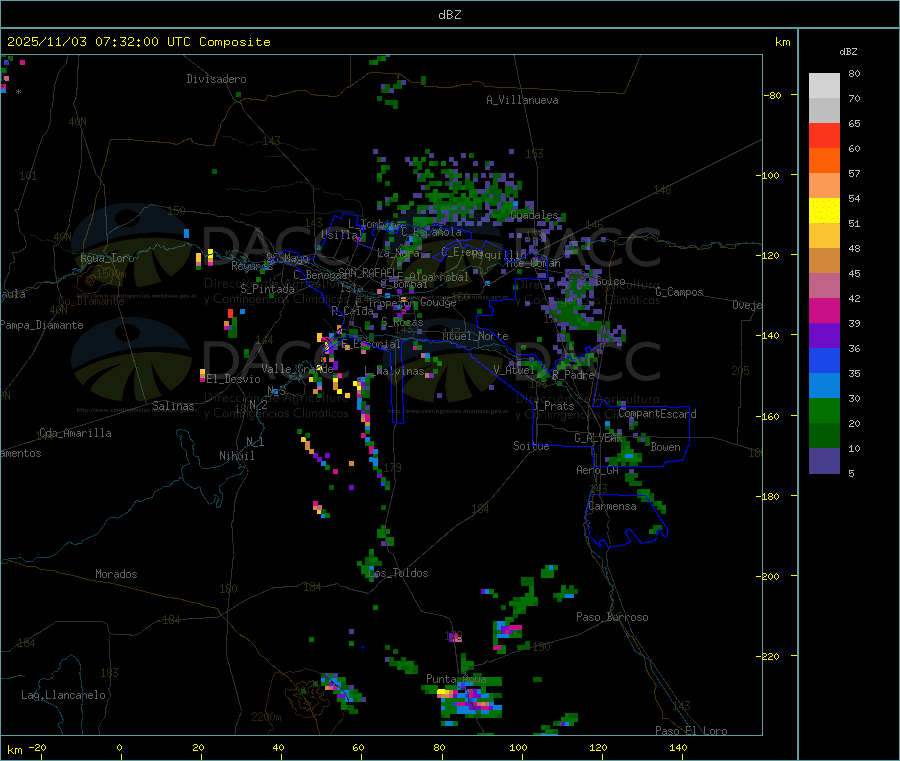Click the orange 57-60 dBZ legend swatch
The image size is (900, 761).
click(x=824, y=161)
